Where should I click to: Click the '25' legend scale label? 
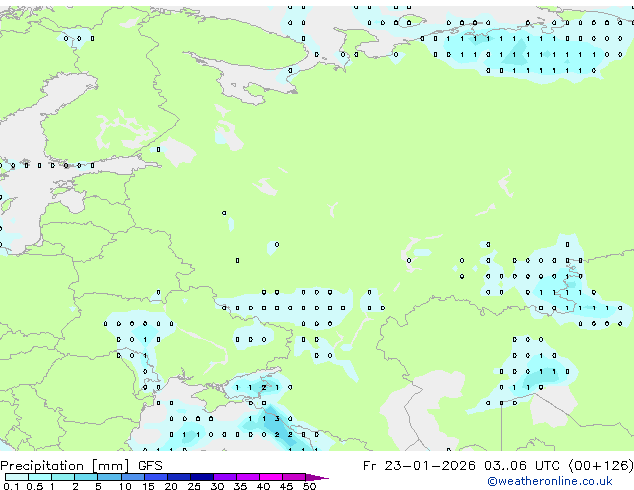pyautogui.click(x=194, y=486)
